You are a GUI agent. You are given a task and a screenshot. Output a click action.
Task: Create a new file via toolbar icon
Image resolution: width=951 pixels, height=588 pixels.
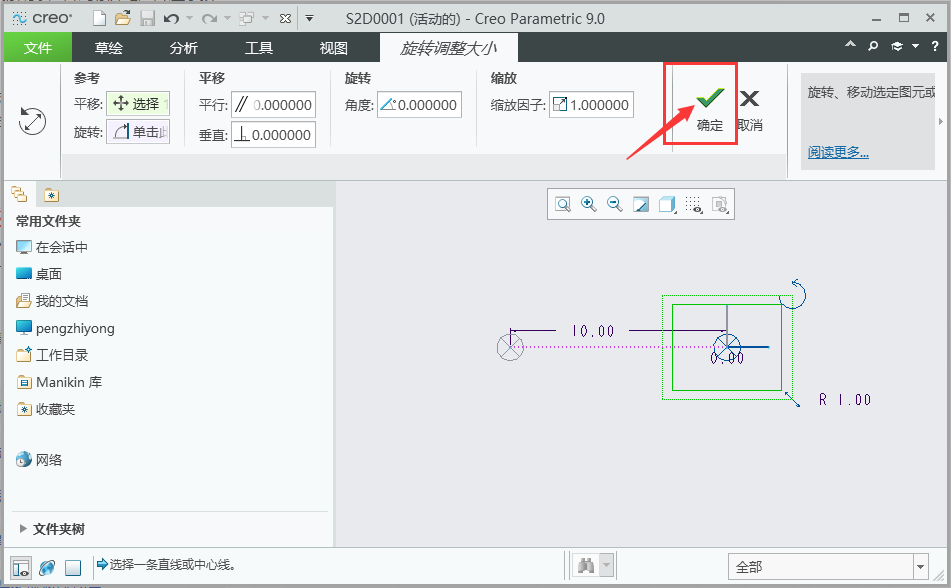pyautogui.click(x=99, y=19)
